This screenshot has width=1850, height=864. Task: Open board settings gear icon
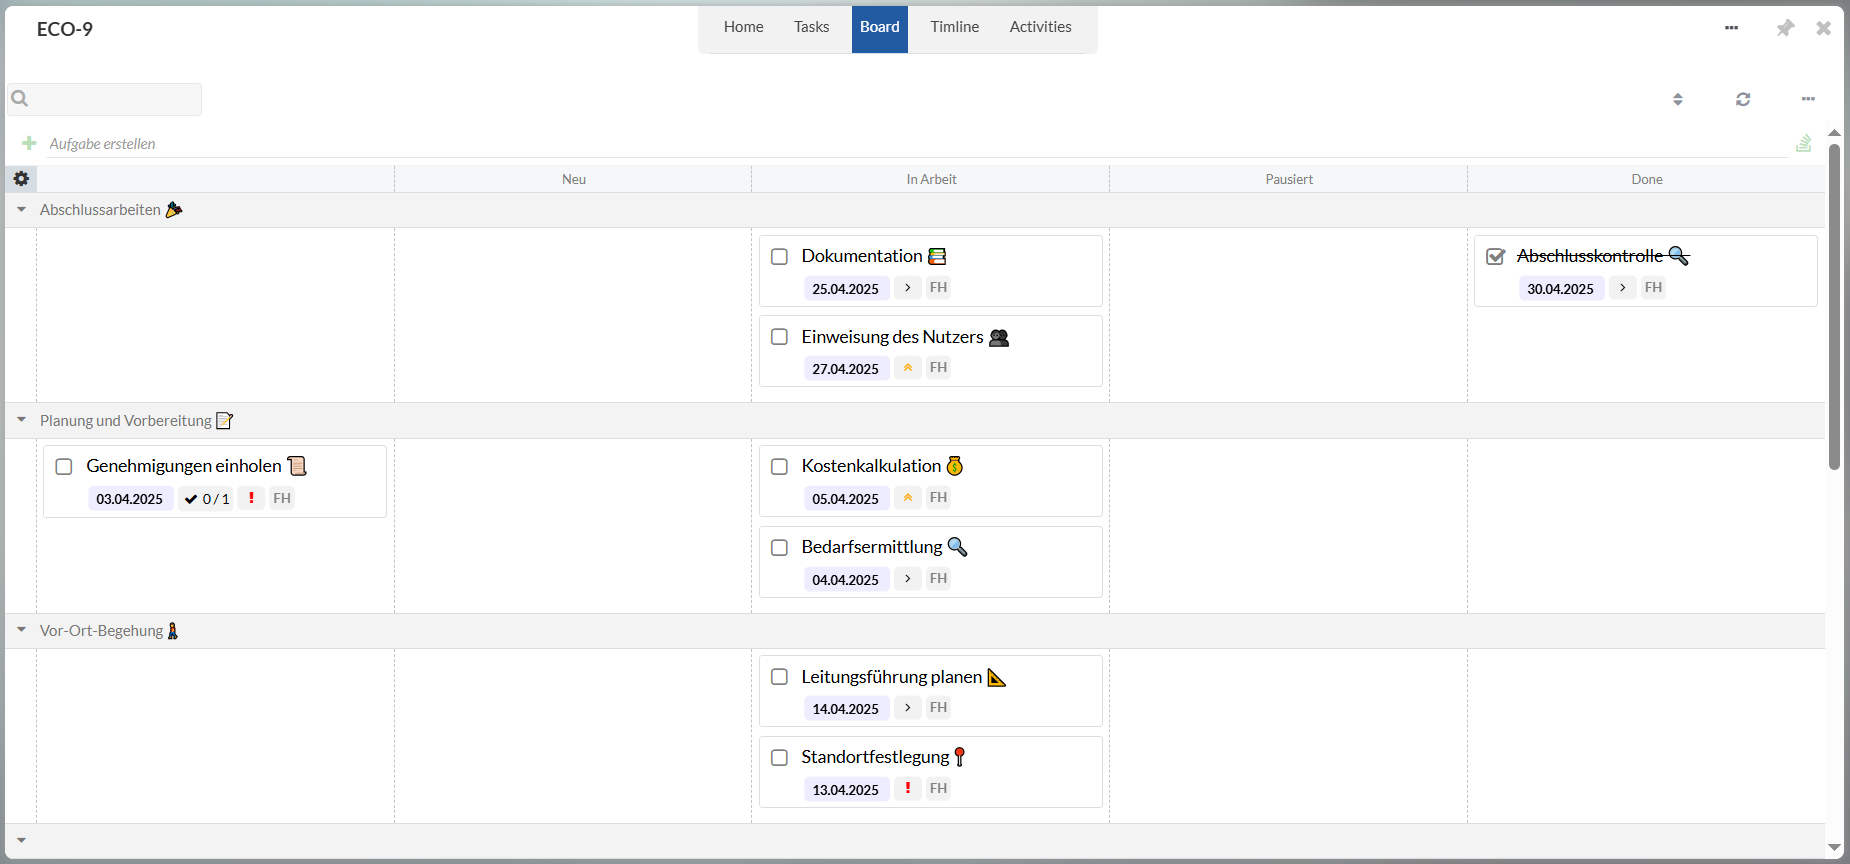(x=21, y=179)
